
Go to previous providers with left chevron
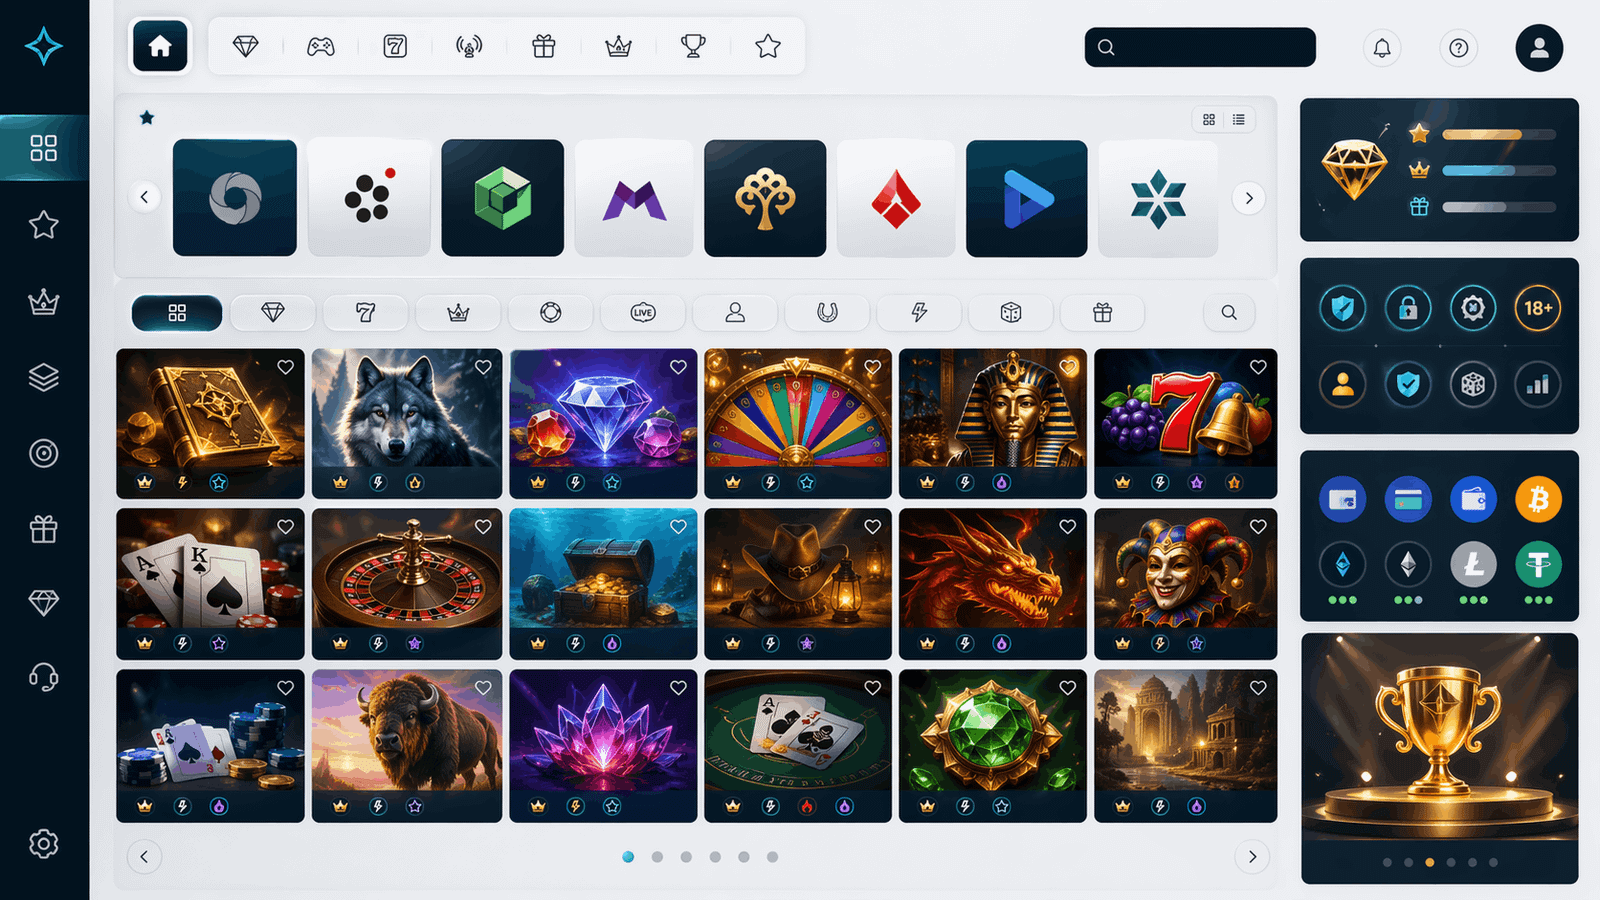pos(144,197)
